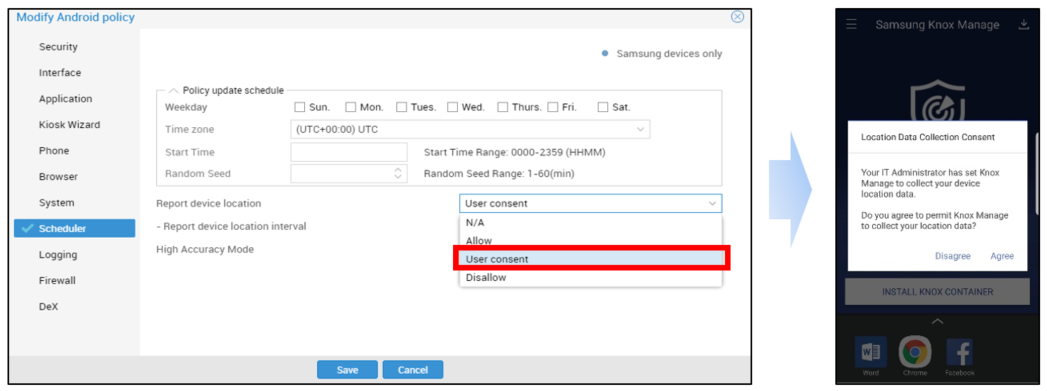The image size is (1047, 391).
Task: Tap the download icon in Knox Manage
Action: point(1023,25)
